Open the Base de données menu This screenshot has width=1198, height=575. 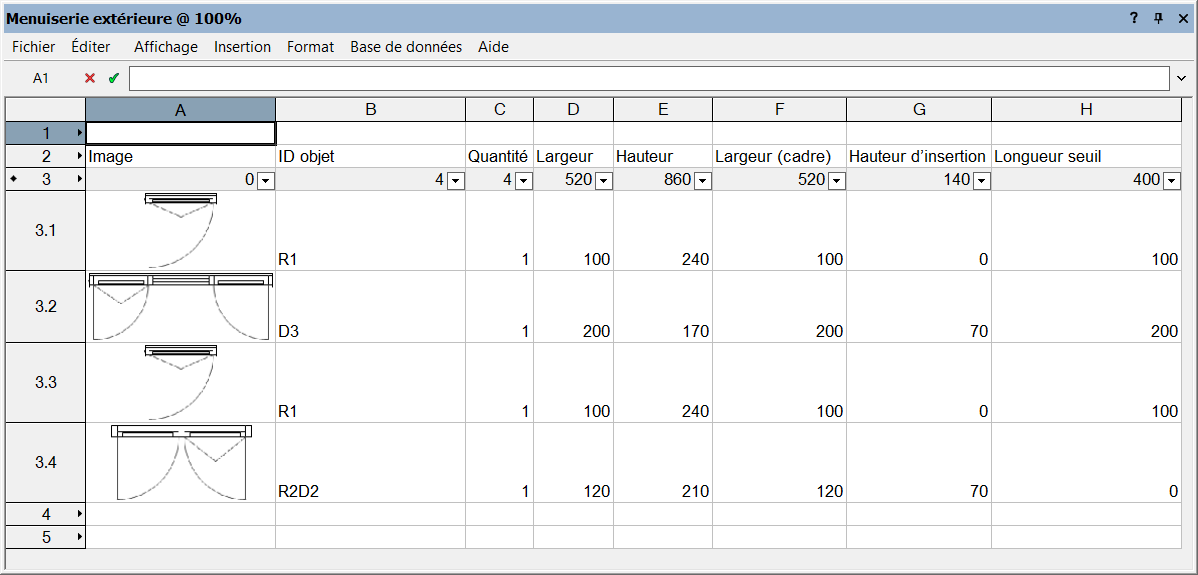coord(405,47)
